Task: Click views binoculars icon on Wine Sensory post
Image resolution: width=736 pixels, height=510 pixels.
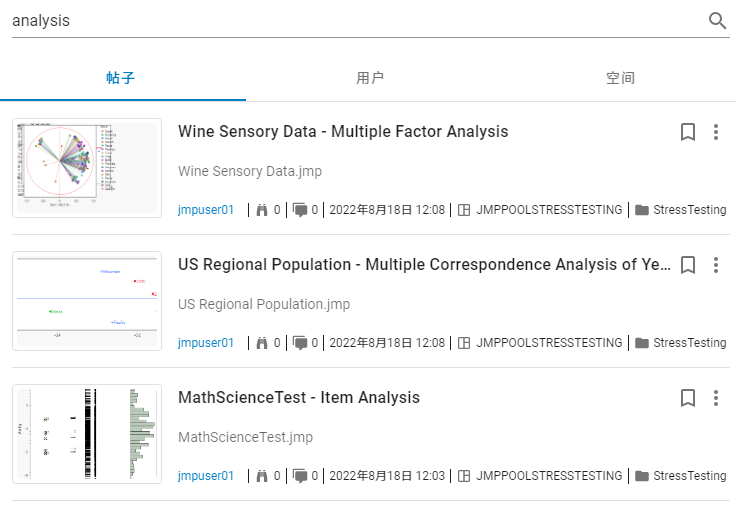Action: coord(262,210)
